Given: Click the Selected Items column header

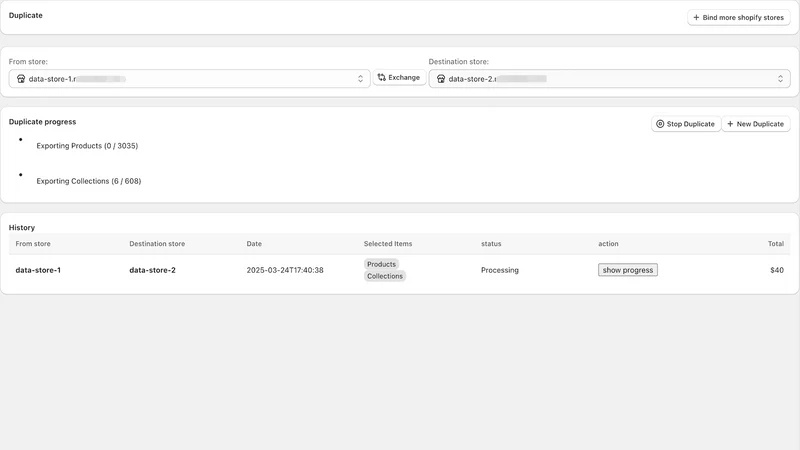Looking at the screenshot, I should click(x=388, y=244).
